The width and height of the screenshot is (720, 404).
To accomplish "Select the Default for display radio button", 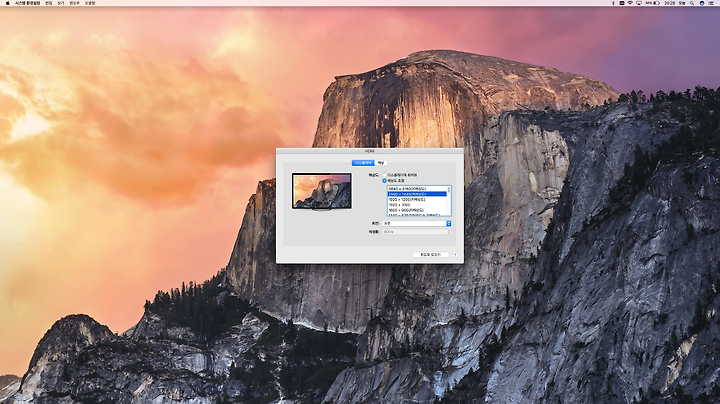I will point(384,175).
